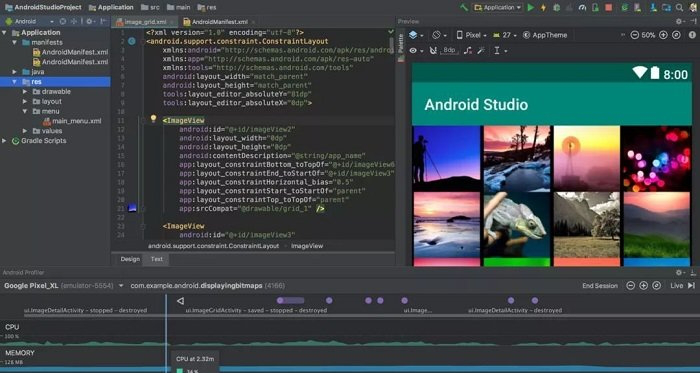The width and height of the screenshot is (700, 387).
Task: Set default margins 8dp button
Action: coord(449,50)
